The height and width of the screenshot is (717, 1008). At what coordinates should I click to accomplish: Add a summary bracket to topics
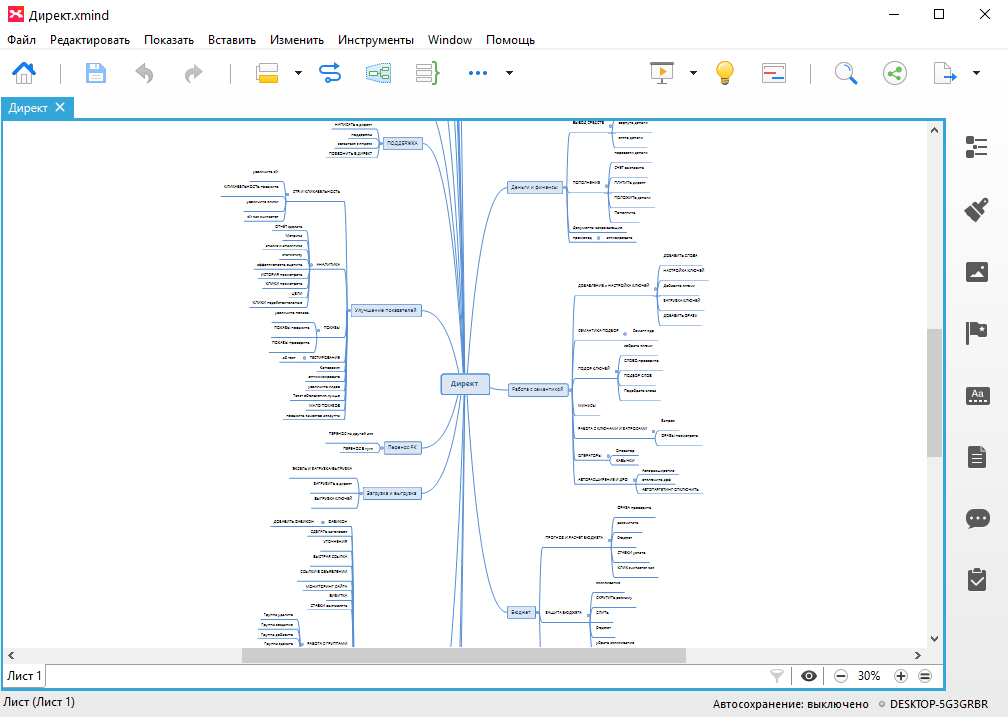click(428, 73)
